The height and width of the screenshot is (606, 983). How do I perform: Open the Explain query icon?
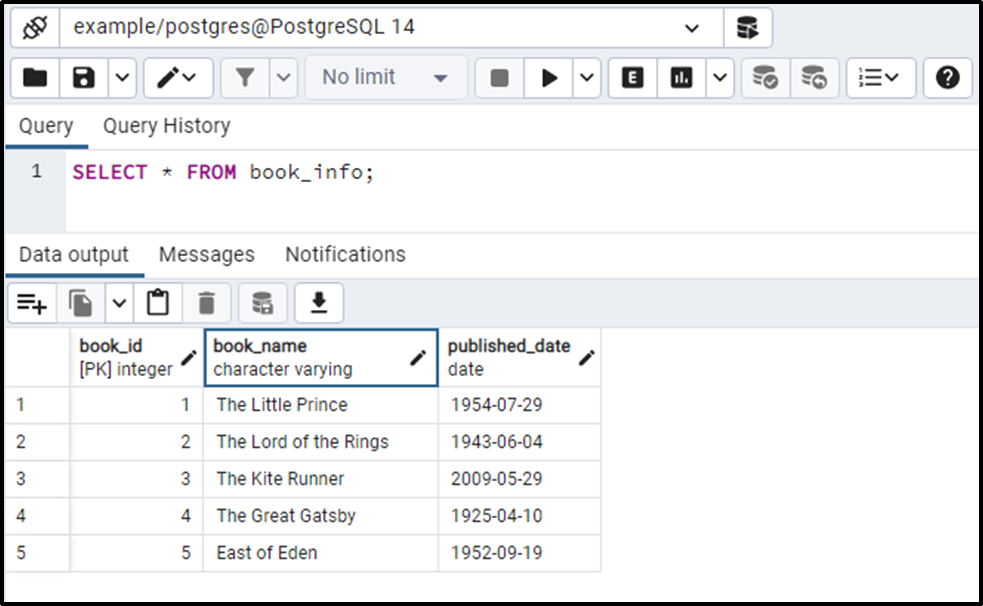(x=631, y=78)
